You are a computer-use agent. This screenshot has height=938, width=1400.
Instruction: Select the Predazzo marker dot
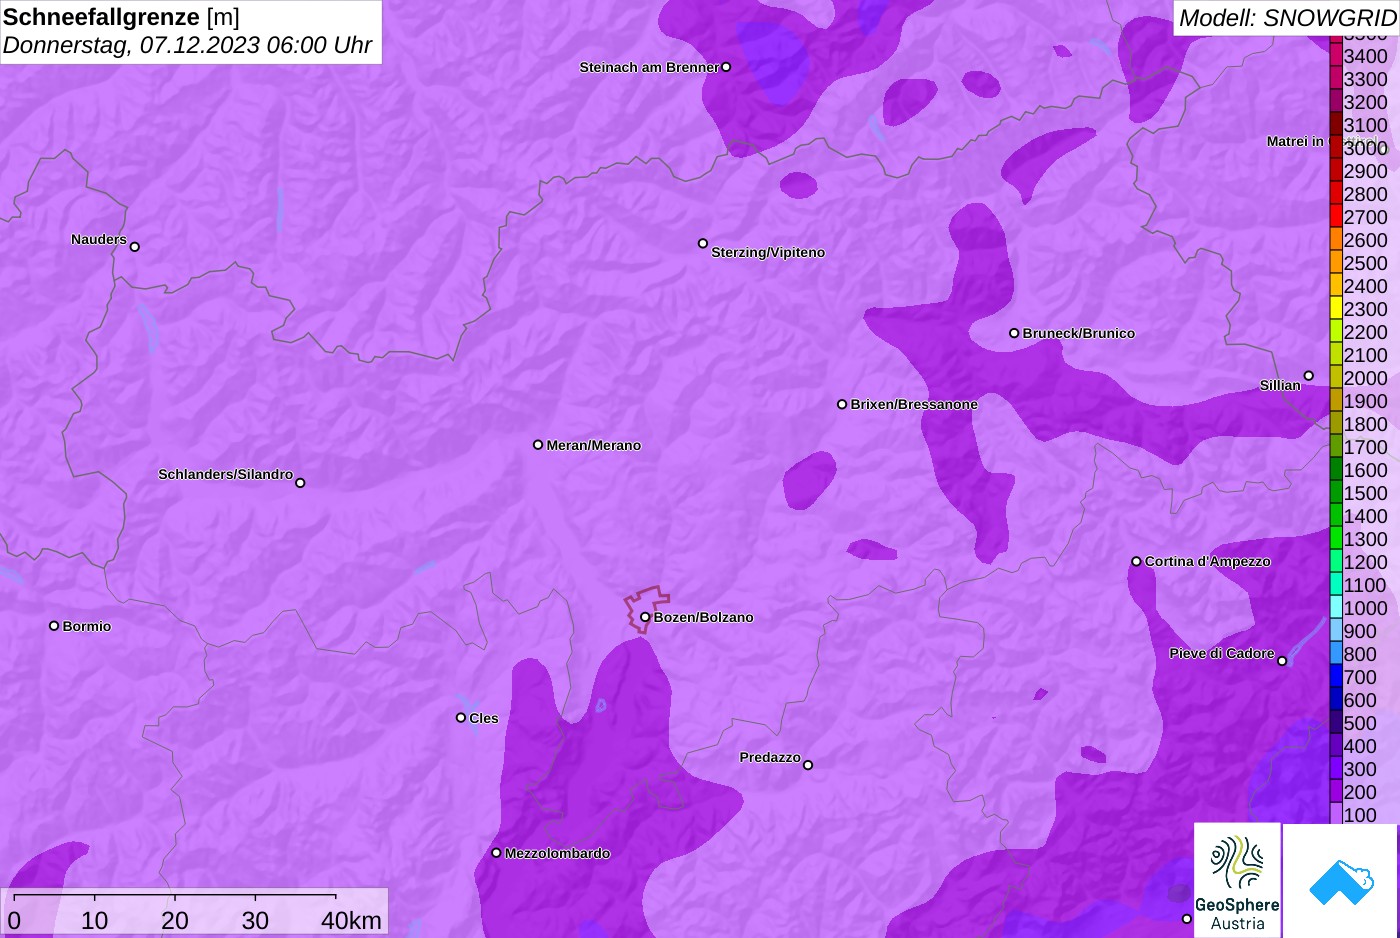tap(808, 765)
